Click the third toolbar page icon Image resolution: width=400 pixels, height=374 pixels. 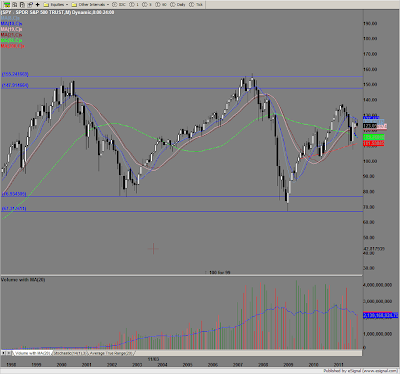coord(22,5)
